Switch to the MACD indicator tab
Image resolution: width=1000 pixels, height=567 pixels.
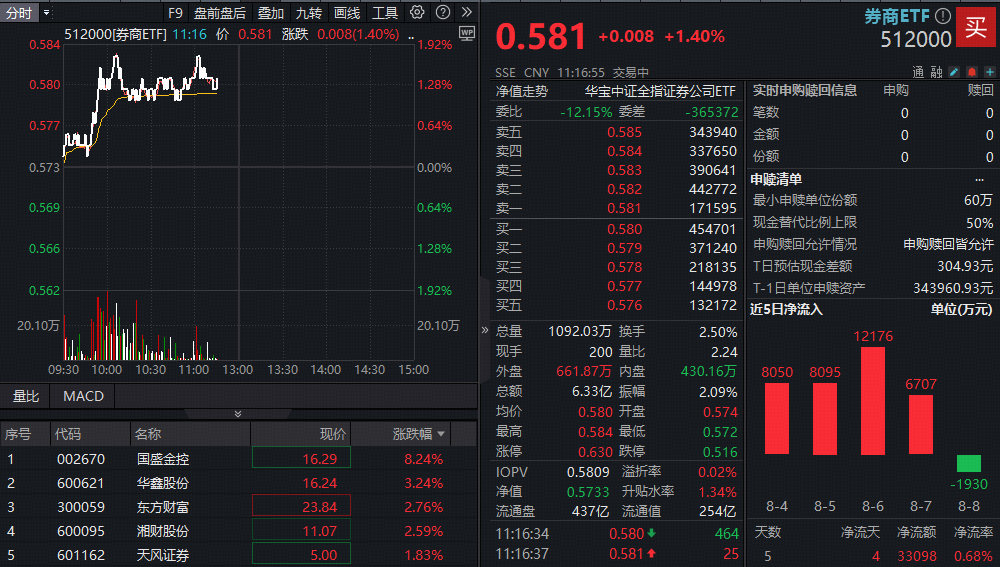coord(83,396)
